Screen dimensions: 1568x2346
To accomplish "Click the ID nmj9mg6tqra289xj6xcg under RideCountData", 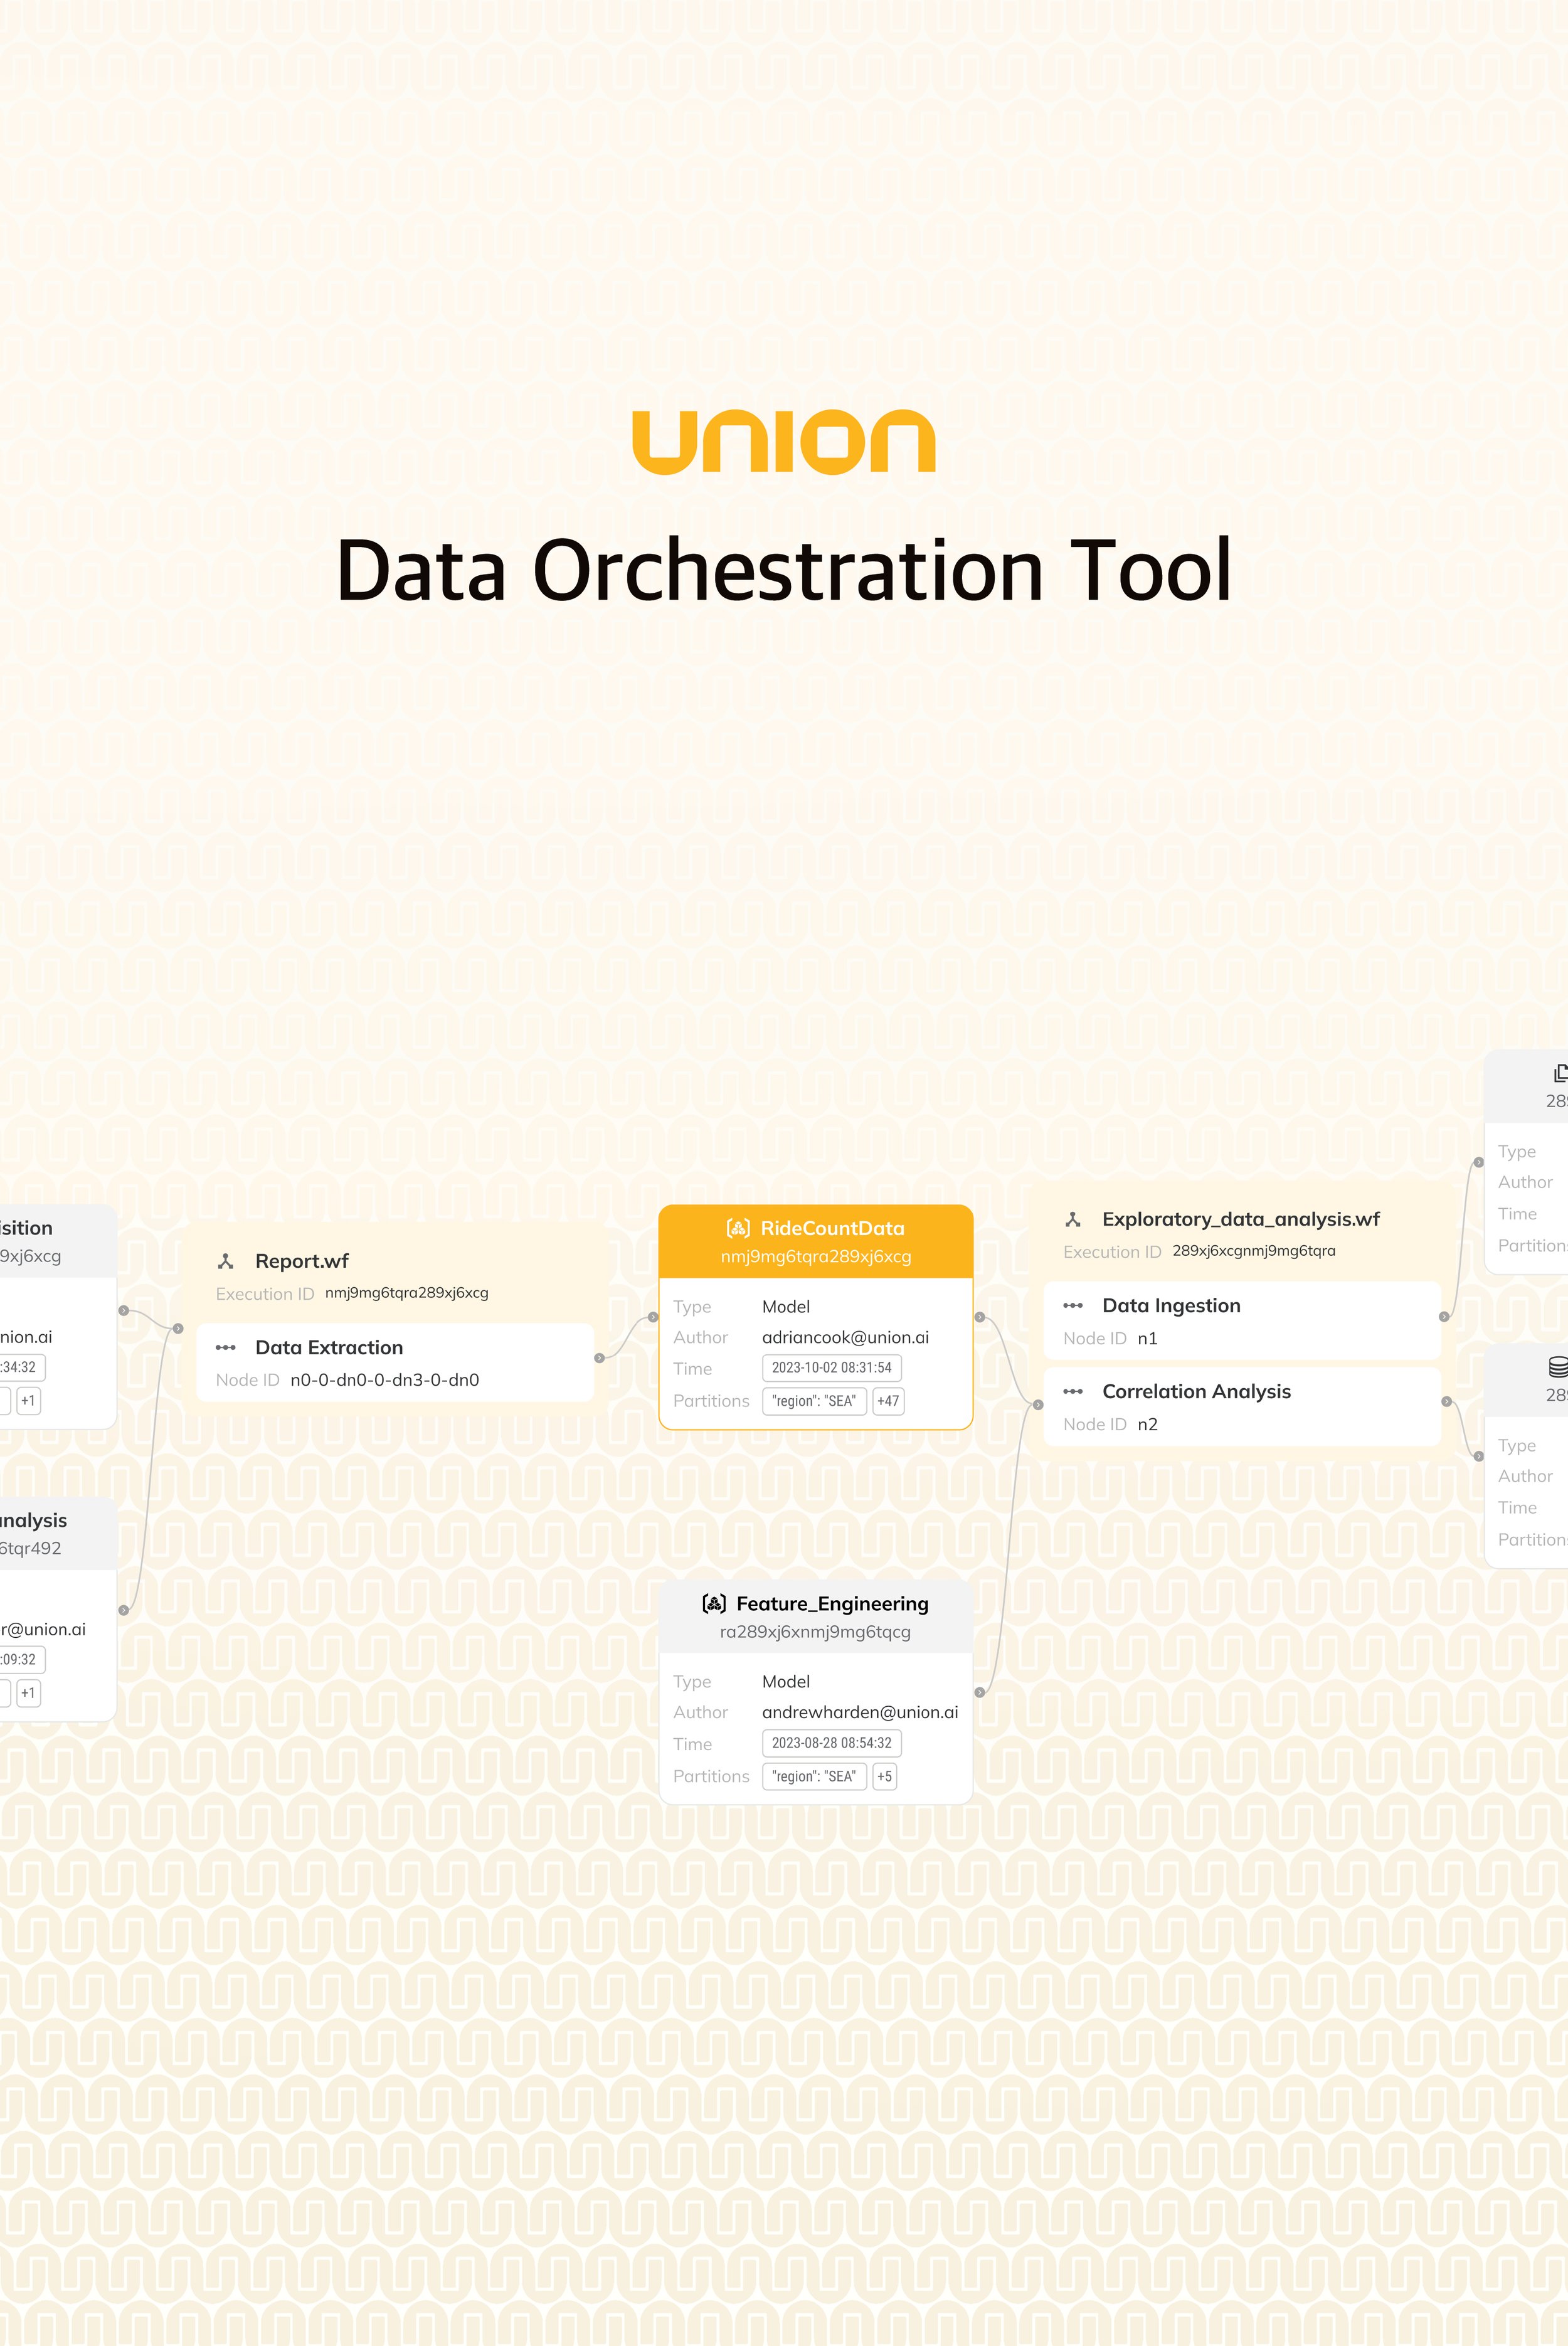I will coord(816,1256).
